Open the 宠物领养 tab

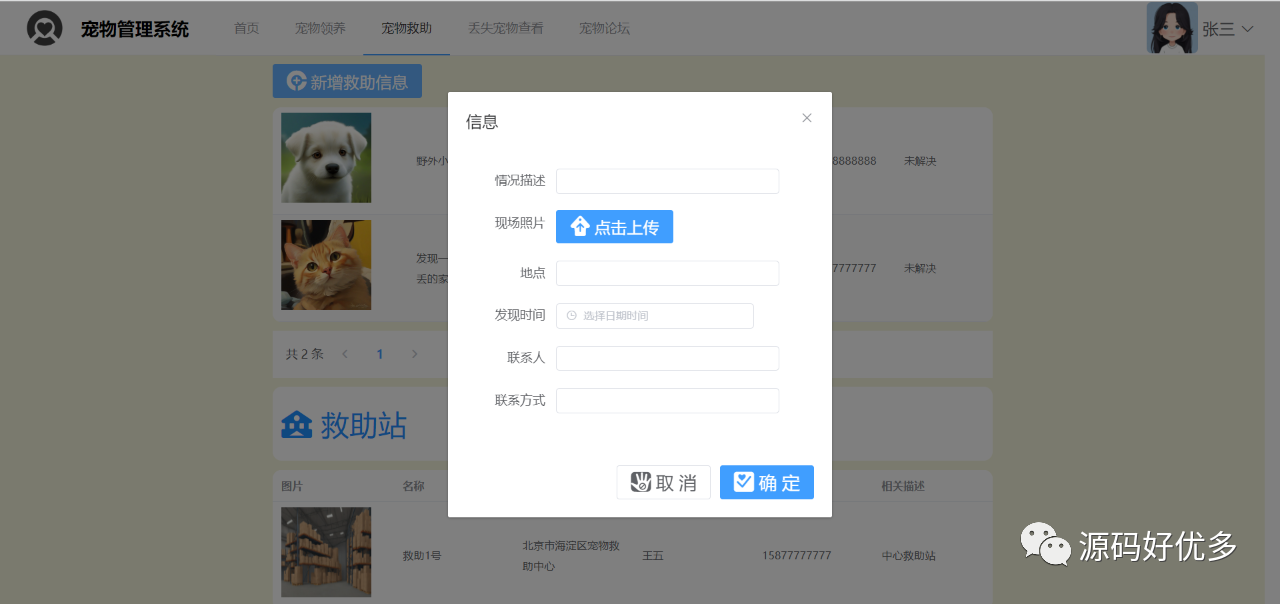pos(320,28)
